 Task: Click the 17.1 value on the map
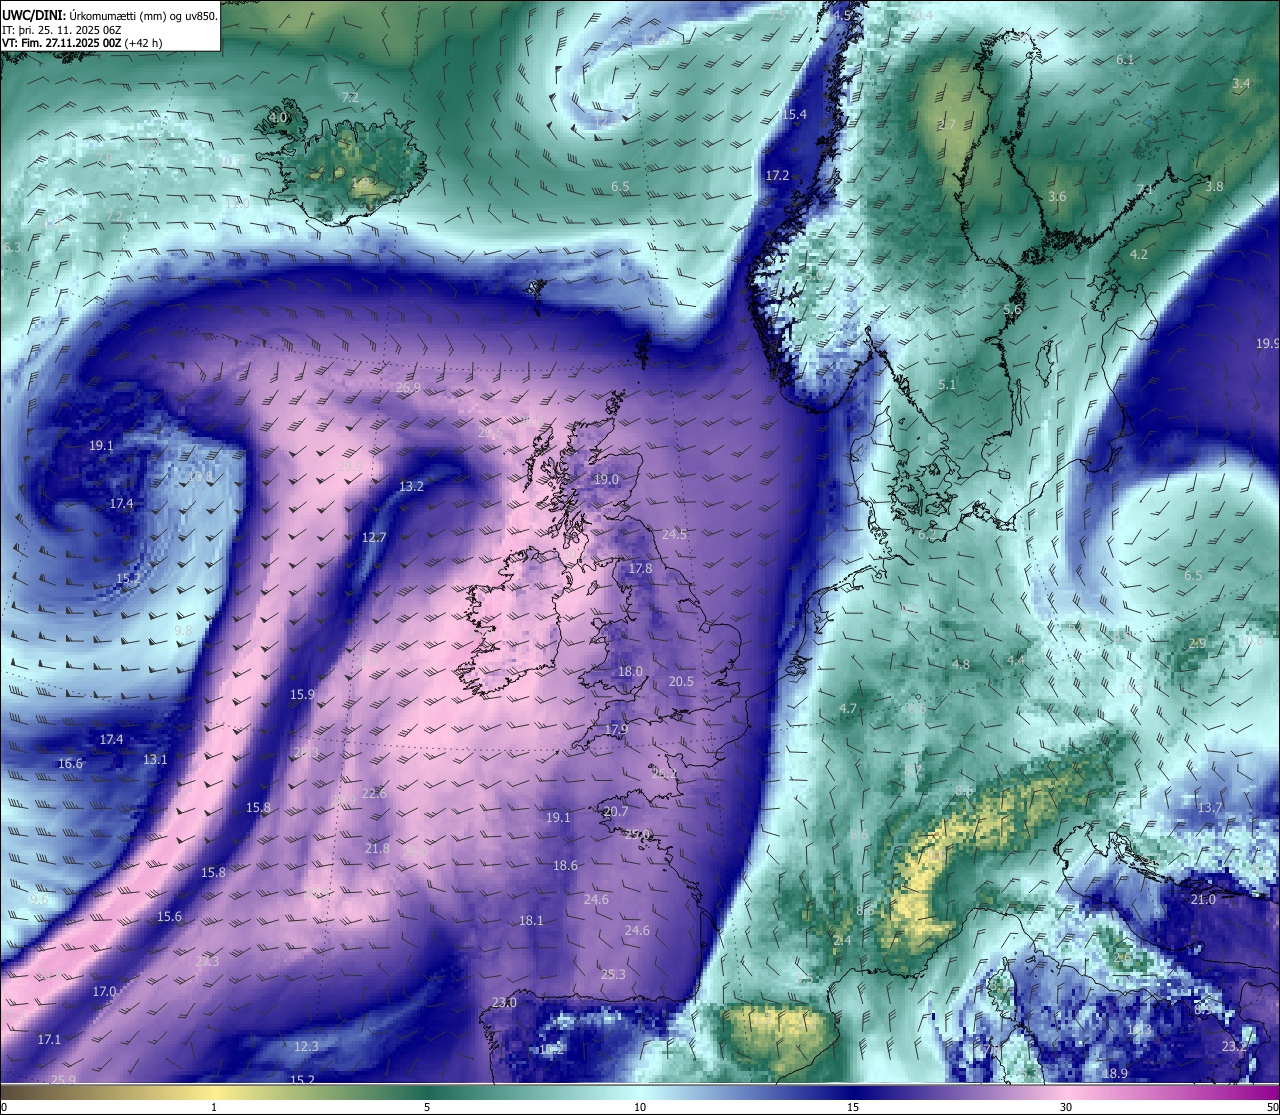49,1040
